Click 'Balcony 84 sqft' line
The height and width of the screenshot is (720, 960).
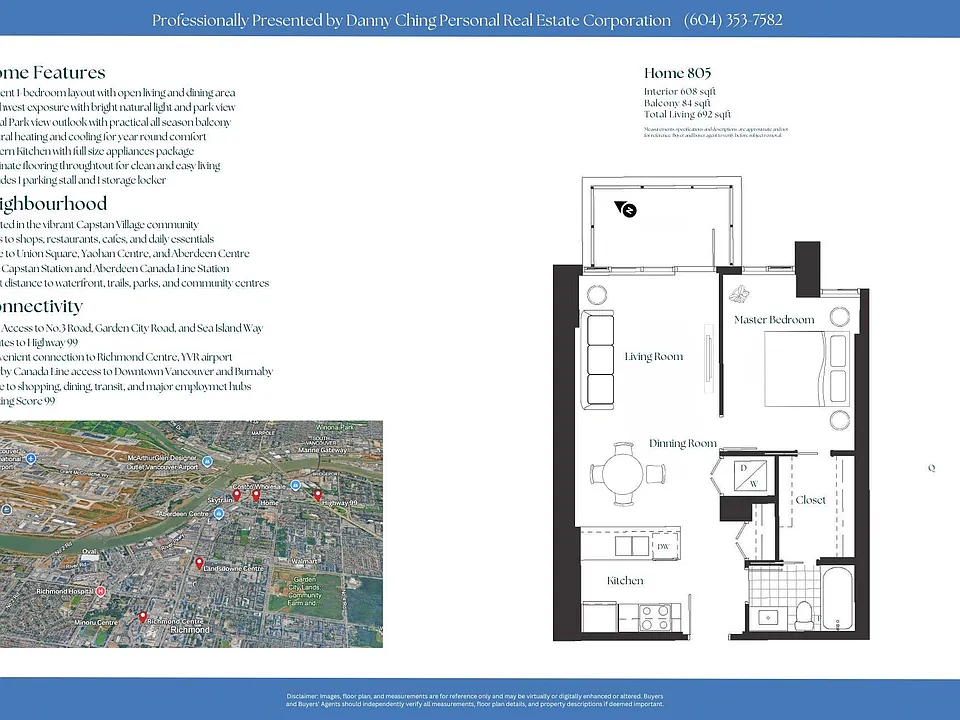pos(677,103)
